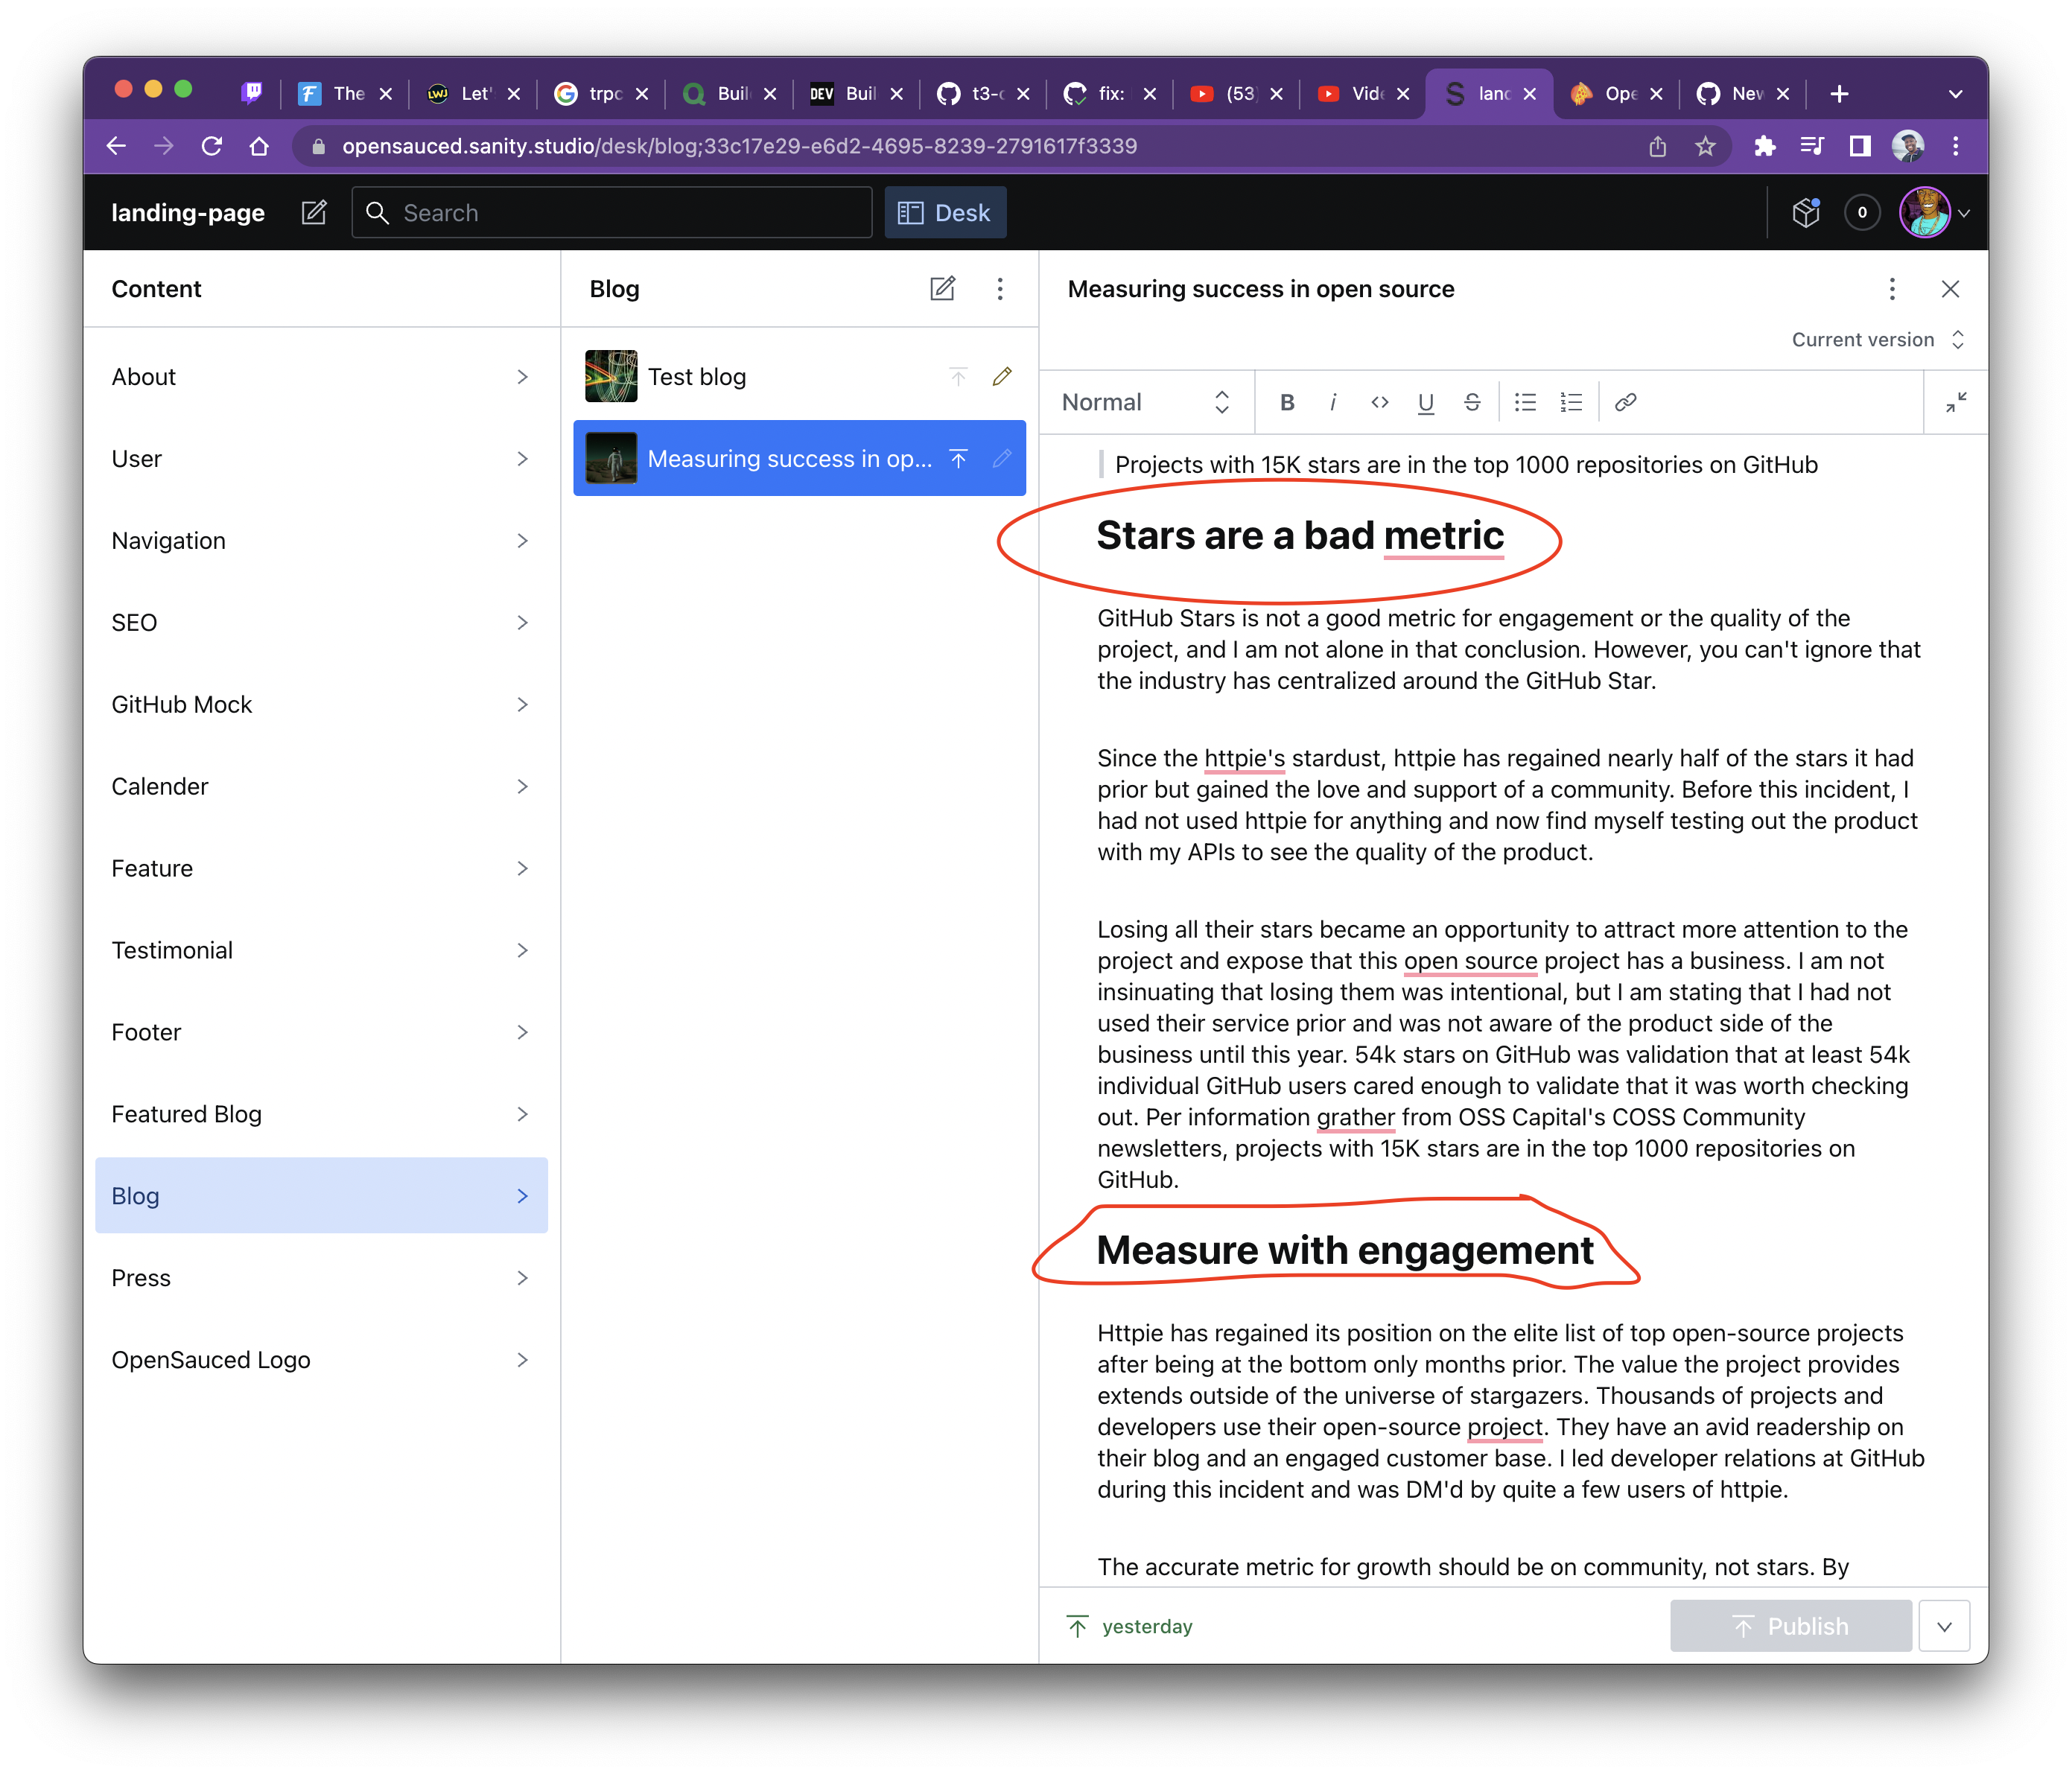Reload the browser page

coord(211,146)
